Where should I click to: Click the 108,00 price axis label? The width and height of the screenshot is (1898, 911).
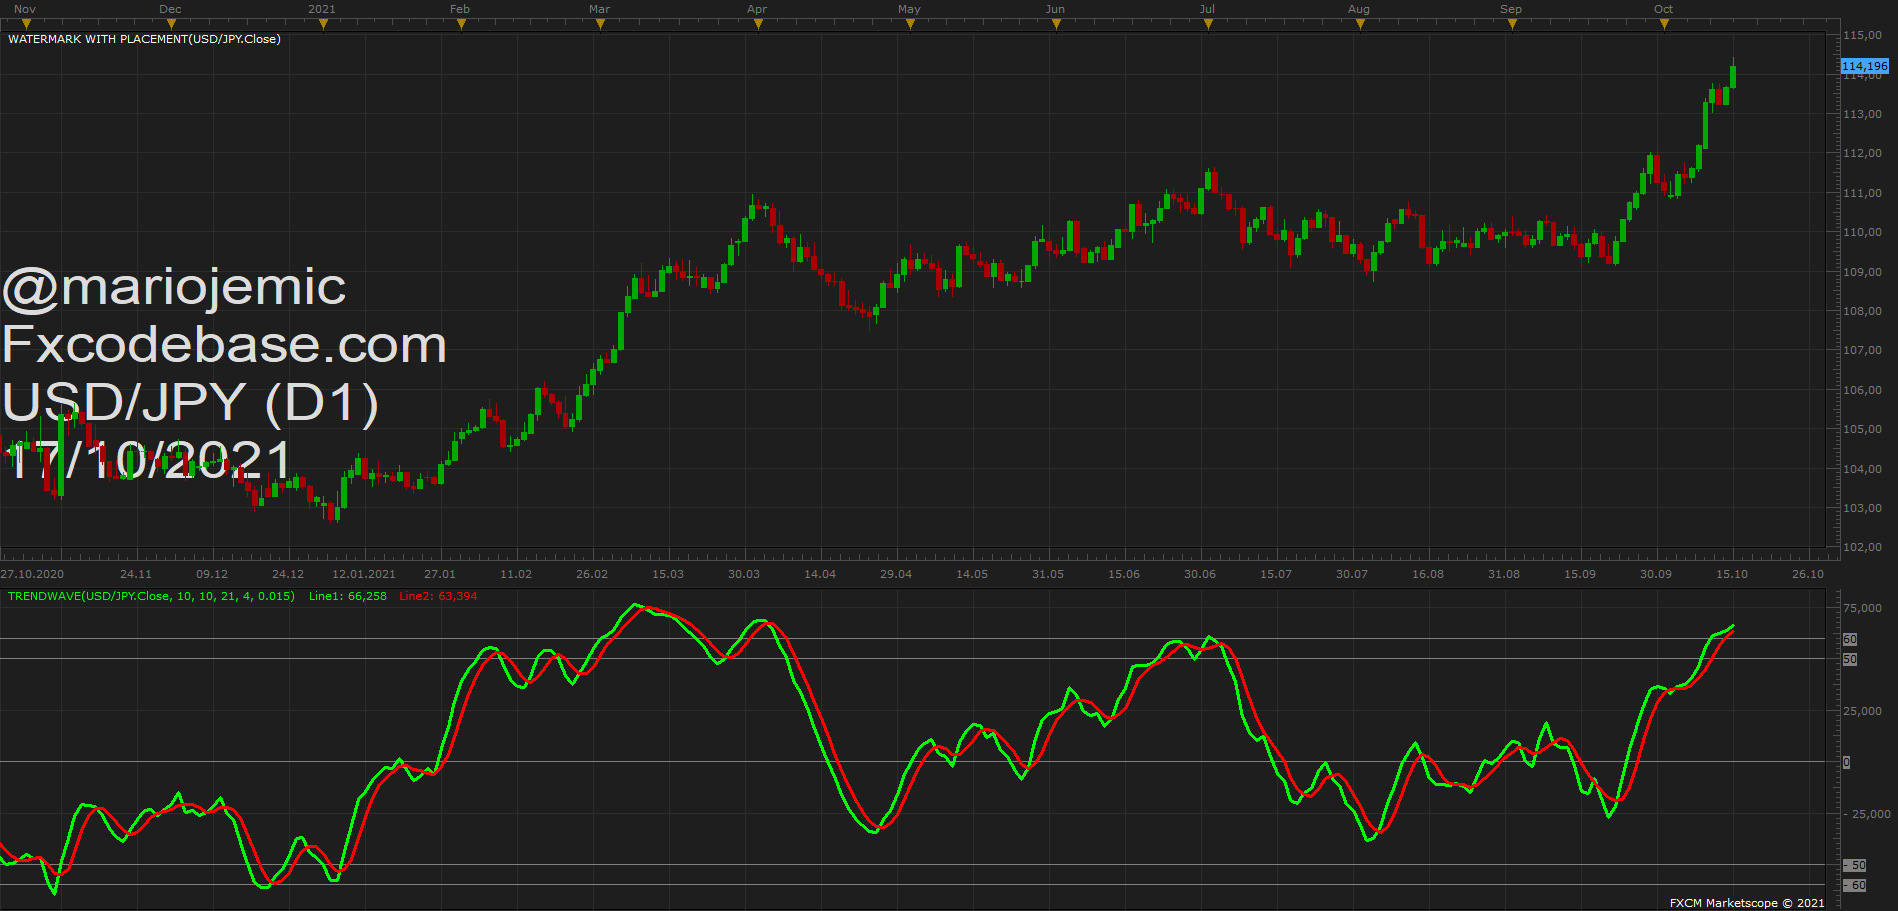tap(1862, 311)
